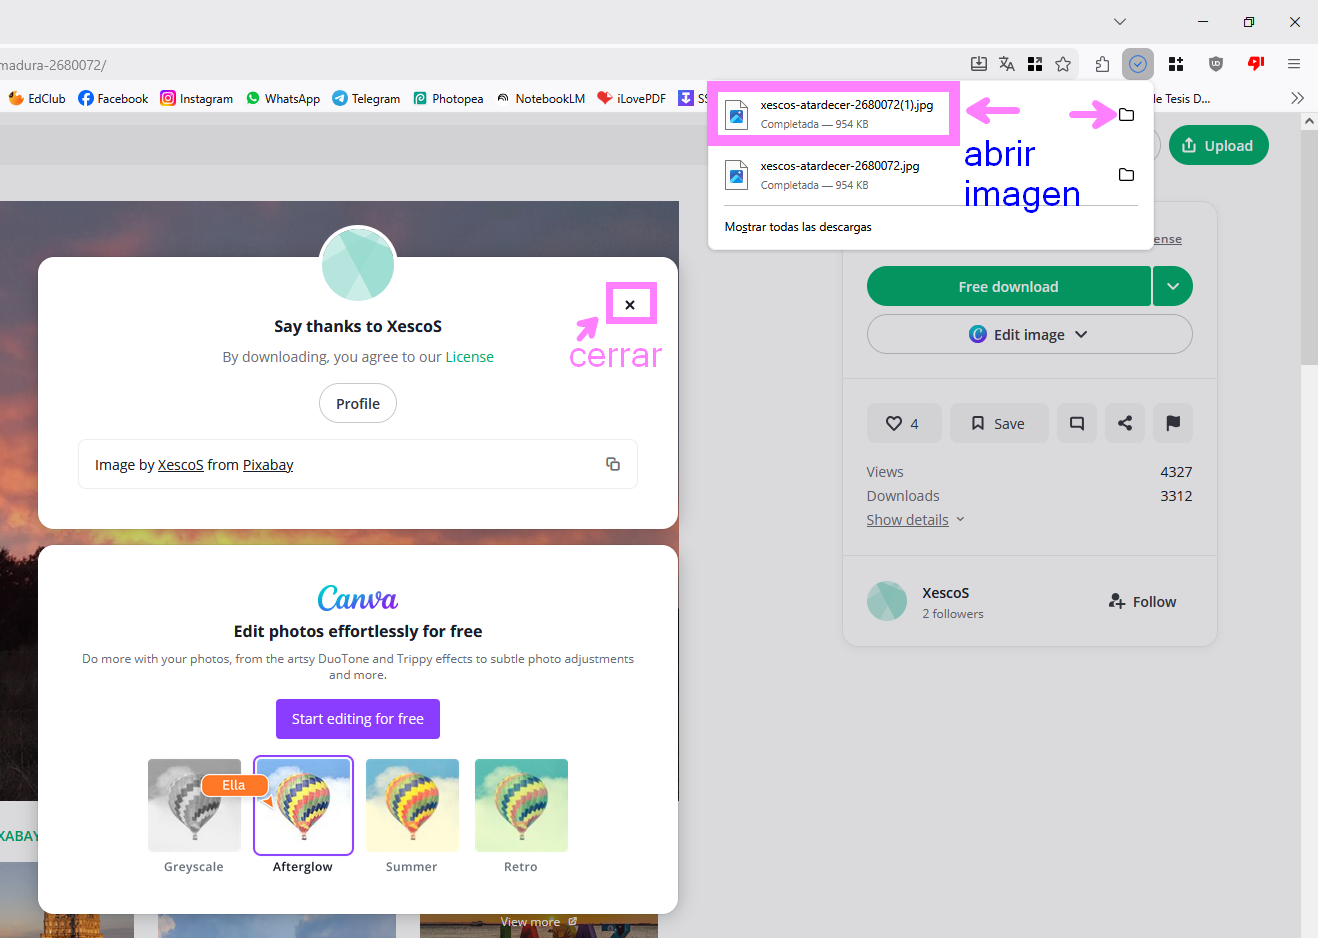Screen dimensions: 1318x938
Task: Open the Photopea bookmark
Action: 448,98
